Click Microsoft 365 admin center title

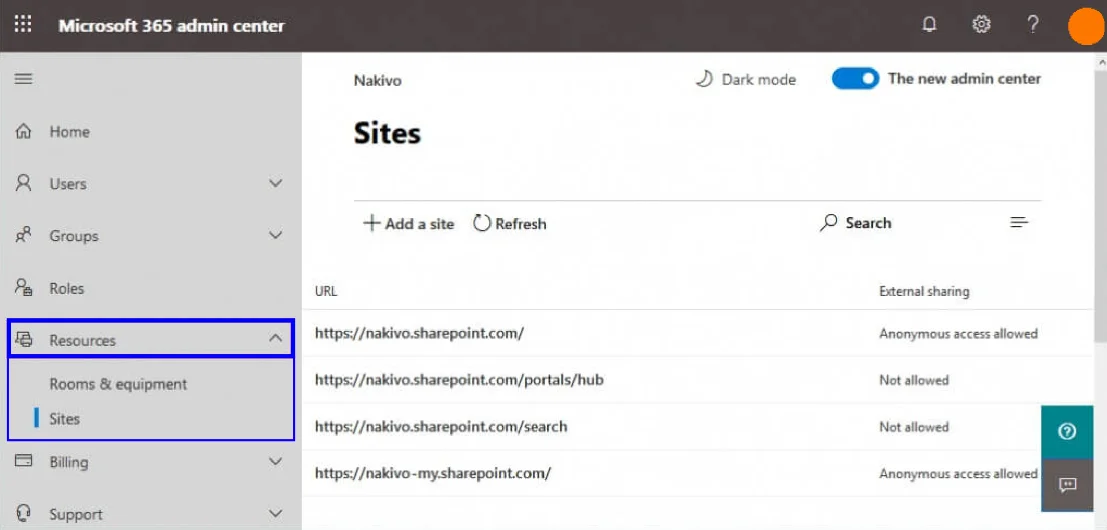pos(172,26)
